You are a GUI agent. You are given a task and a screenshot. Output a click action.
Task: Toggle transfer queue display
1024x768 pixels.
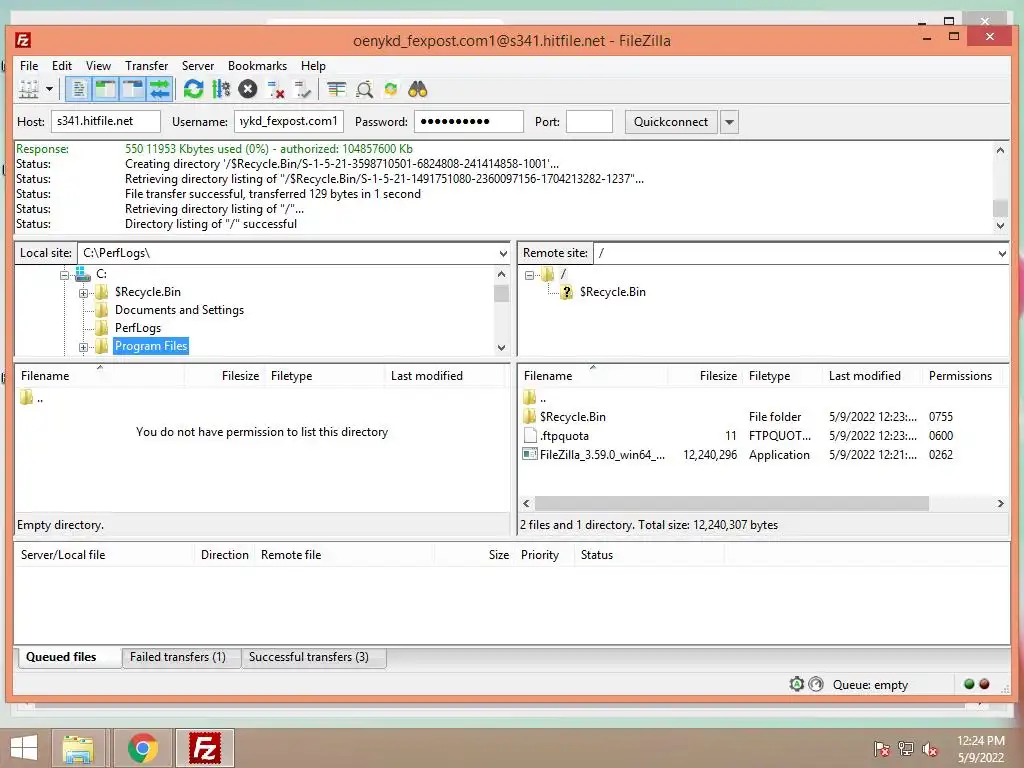pyautogui.click(x=159, y=89)
